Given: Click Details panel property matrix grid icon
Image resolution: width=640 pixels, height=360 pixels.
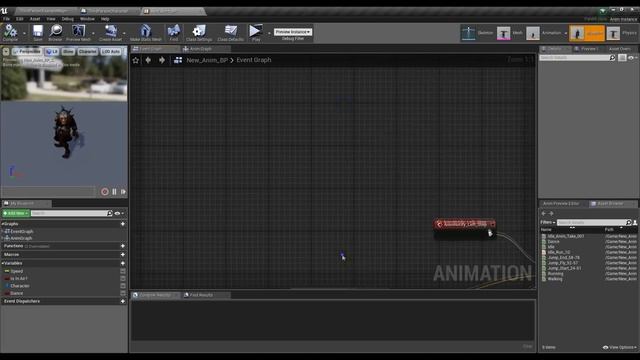Looking at the screenshot, I should (x=622, y=58).
